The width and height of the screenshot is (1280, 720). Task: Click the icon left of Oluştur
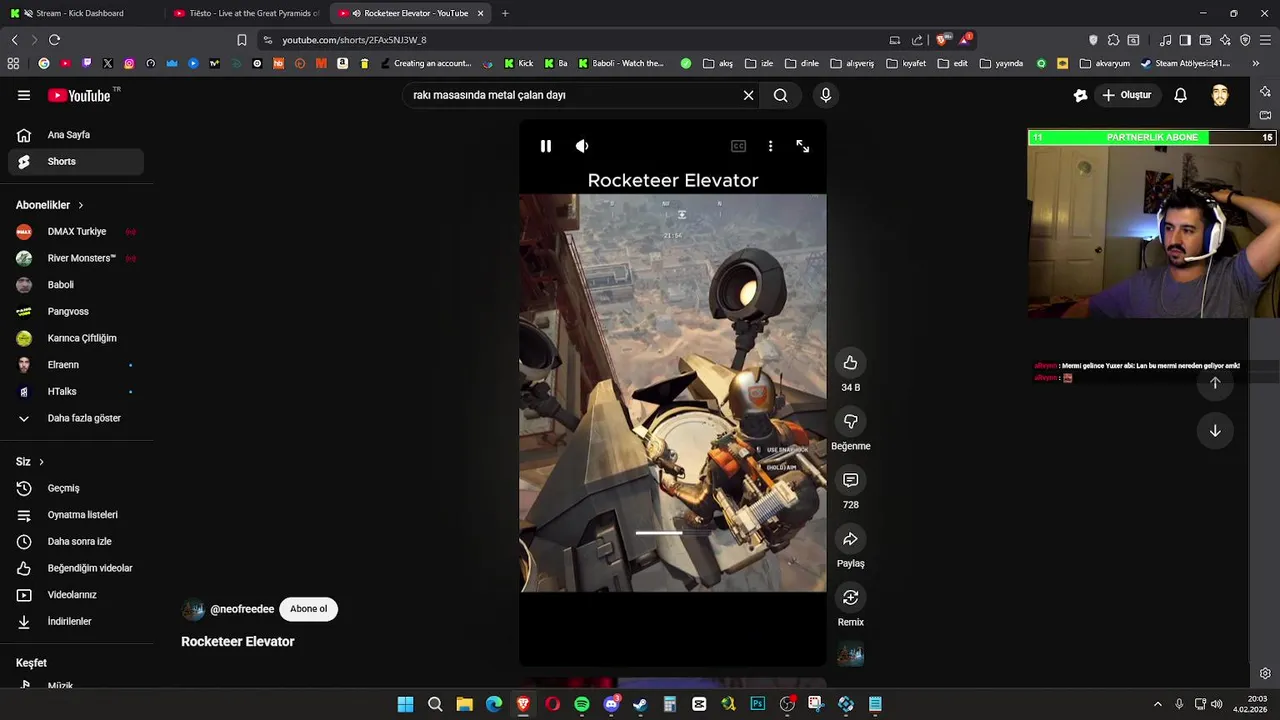pos(1080,95)
